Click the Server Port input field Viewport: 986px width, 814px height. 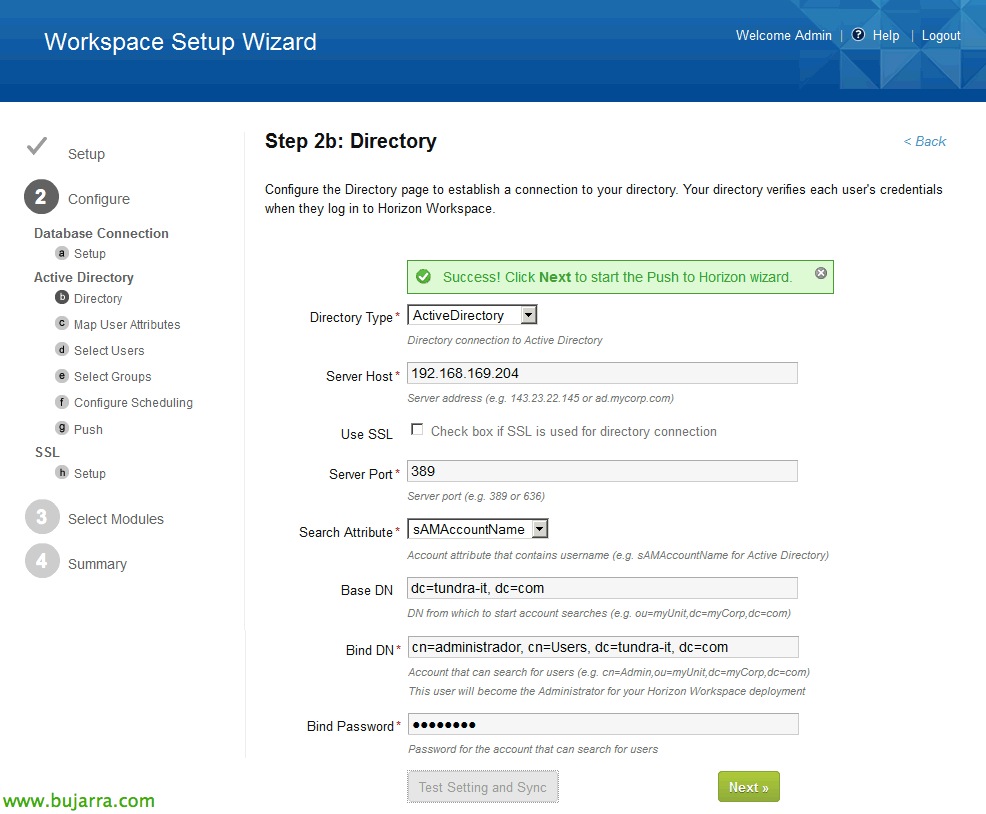[602, 471]
